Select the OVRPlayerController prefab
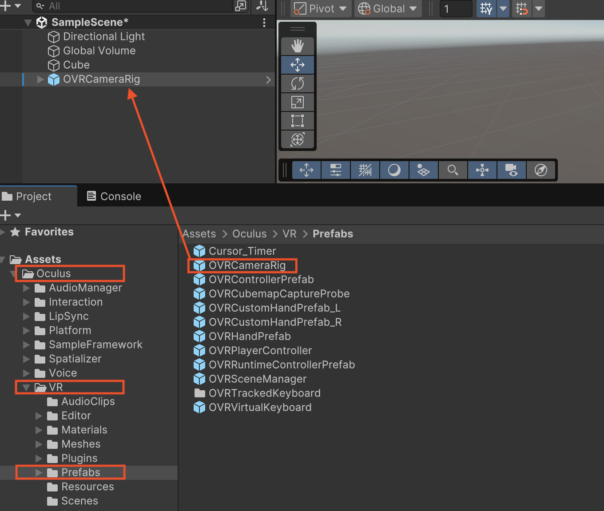604x511 pixels. [x=260, y=350]
